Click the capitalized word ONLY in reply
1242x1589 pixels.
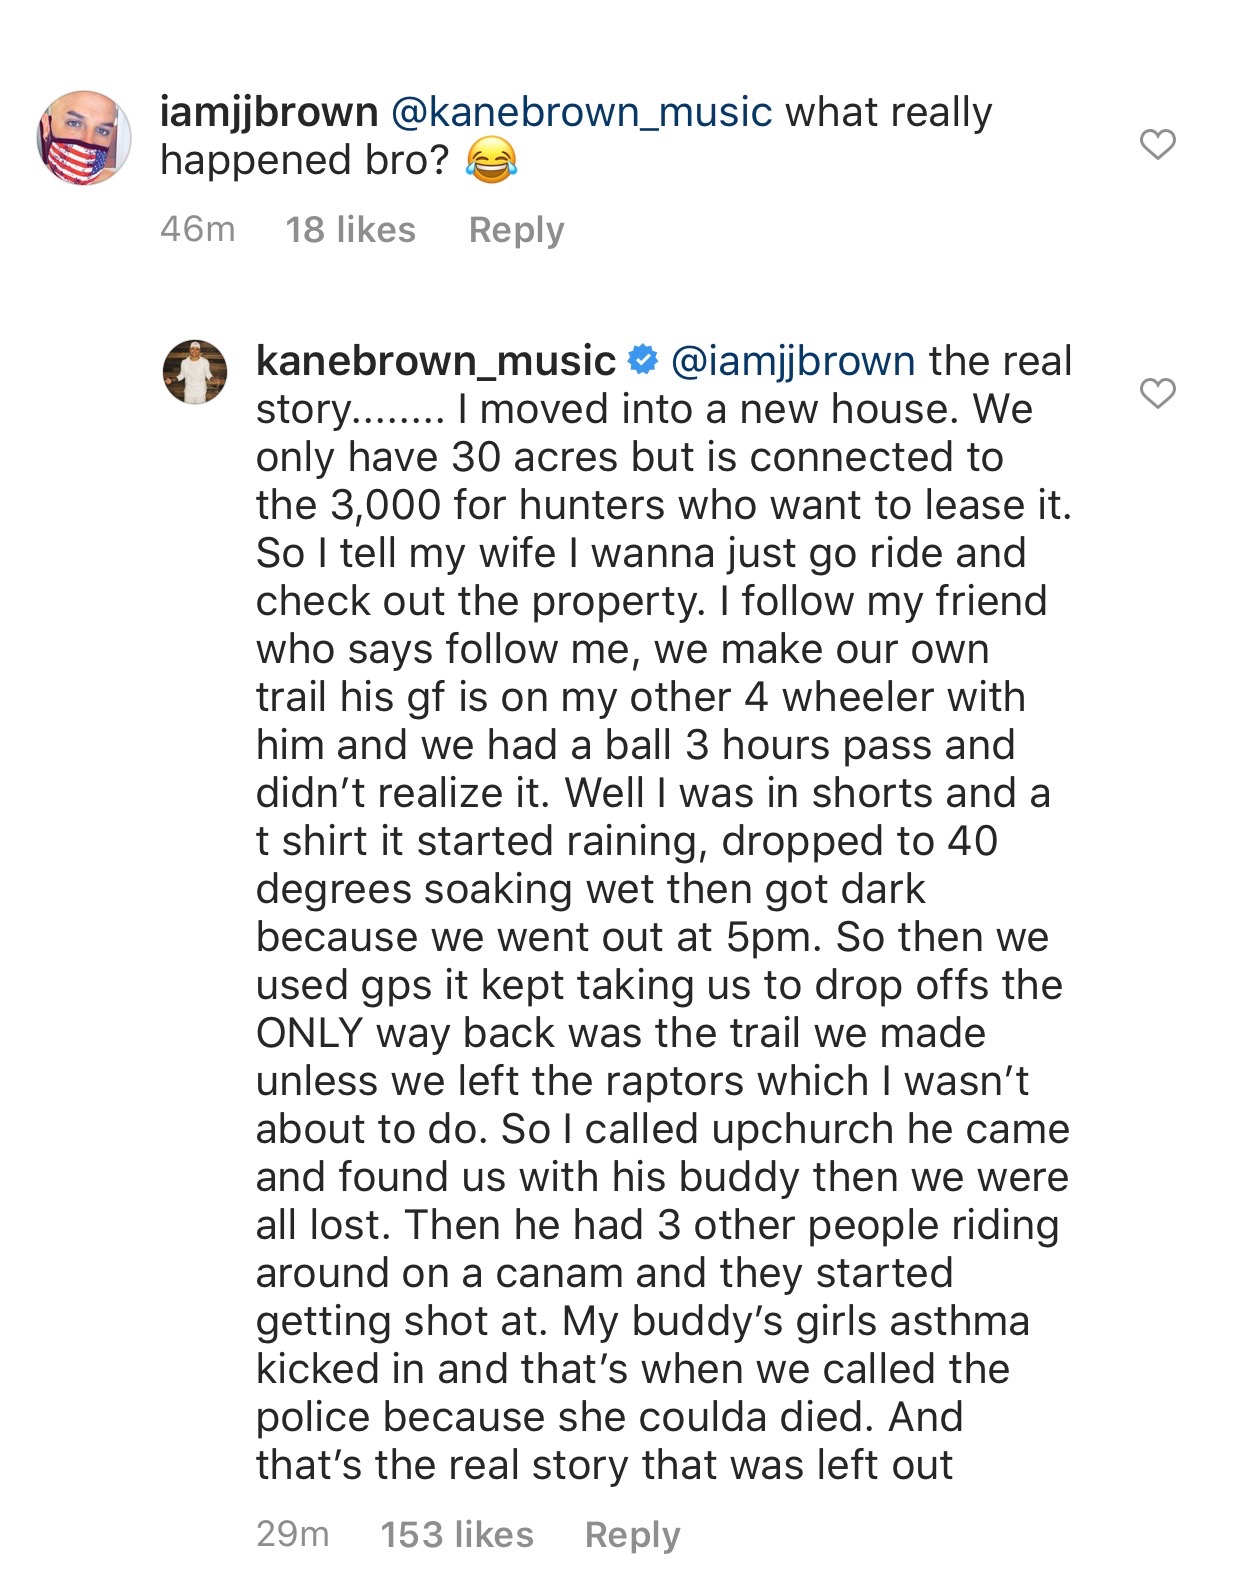coord(309,1033)
